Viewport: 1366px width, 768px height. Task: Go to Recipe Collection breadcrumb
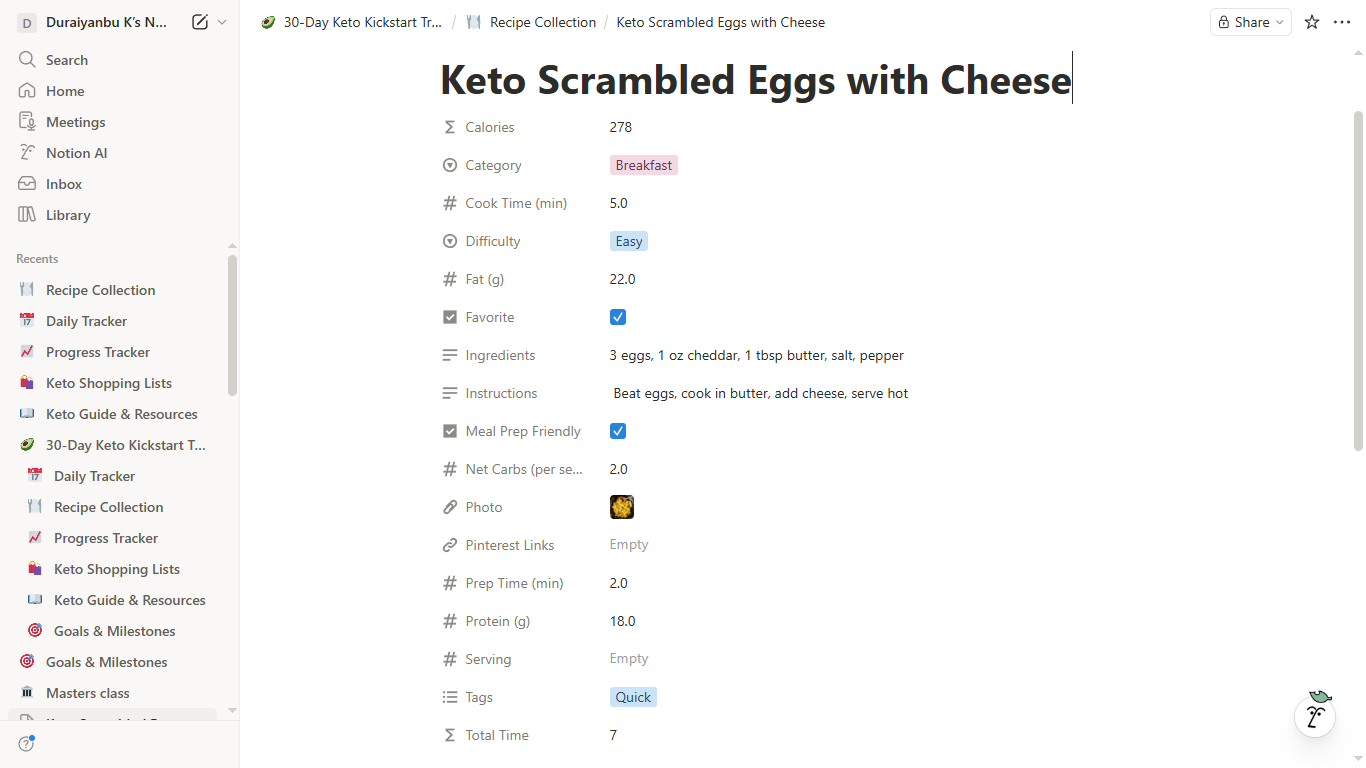coord(542,22)
